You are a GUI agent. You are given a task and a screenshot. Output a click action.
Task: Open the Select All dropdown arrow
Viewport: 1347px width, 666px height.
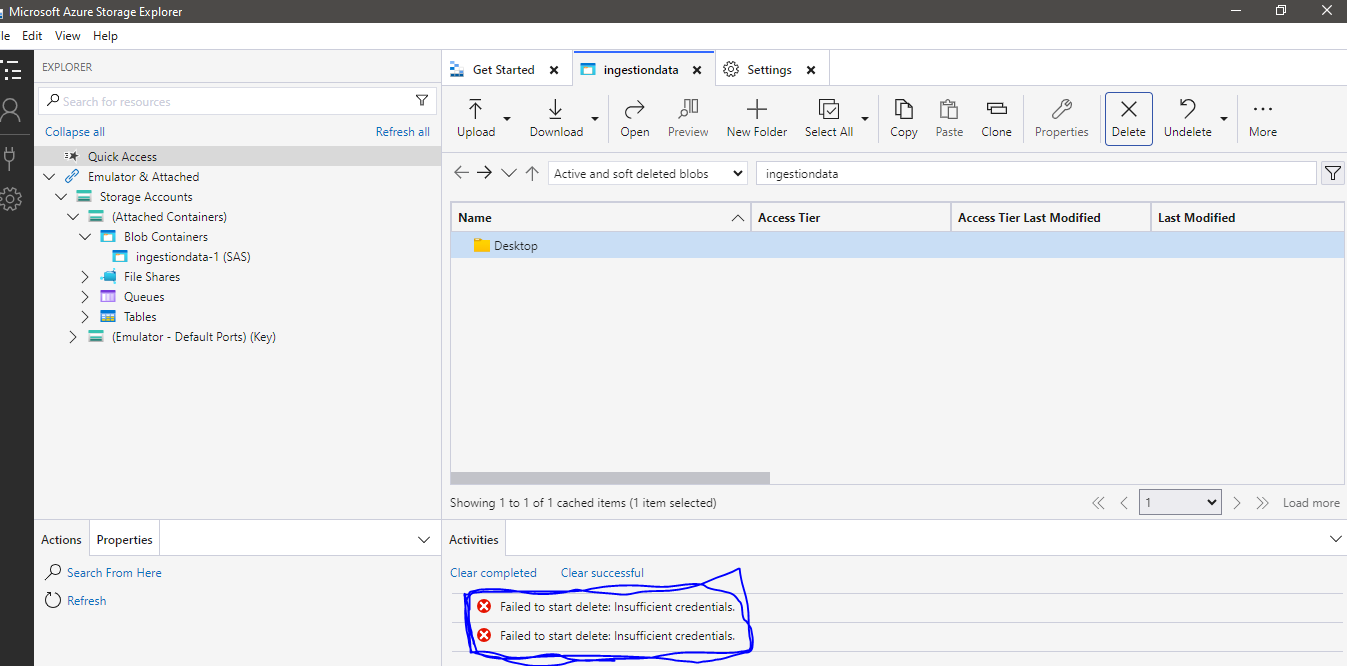coord(865,118)
